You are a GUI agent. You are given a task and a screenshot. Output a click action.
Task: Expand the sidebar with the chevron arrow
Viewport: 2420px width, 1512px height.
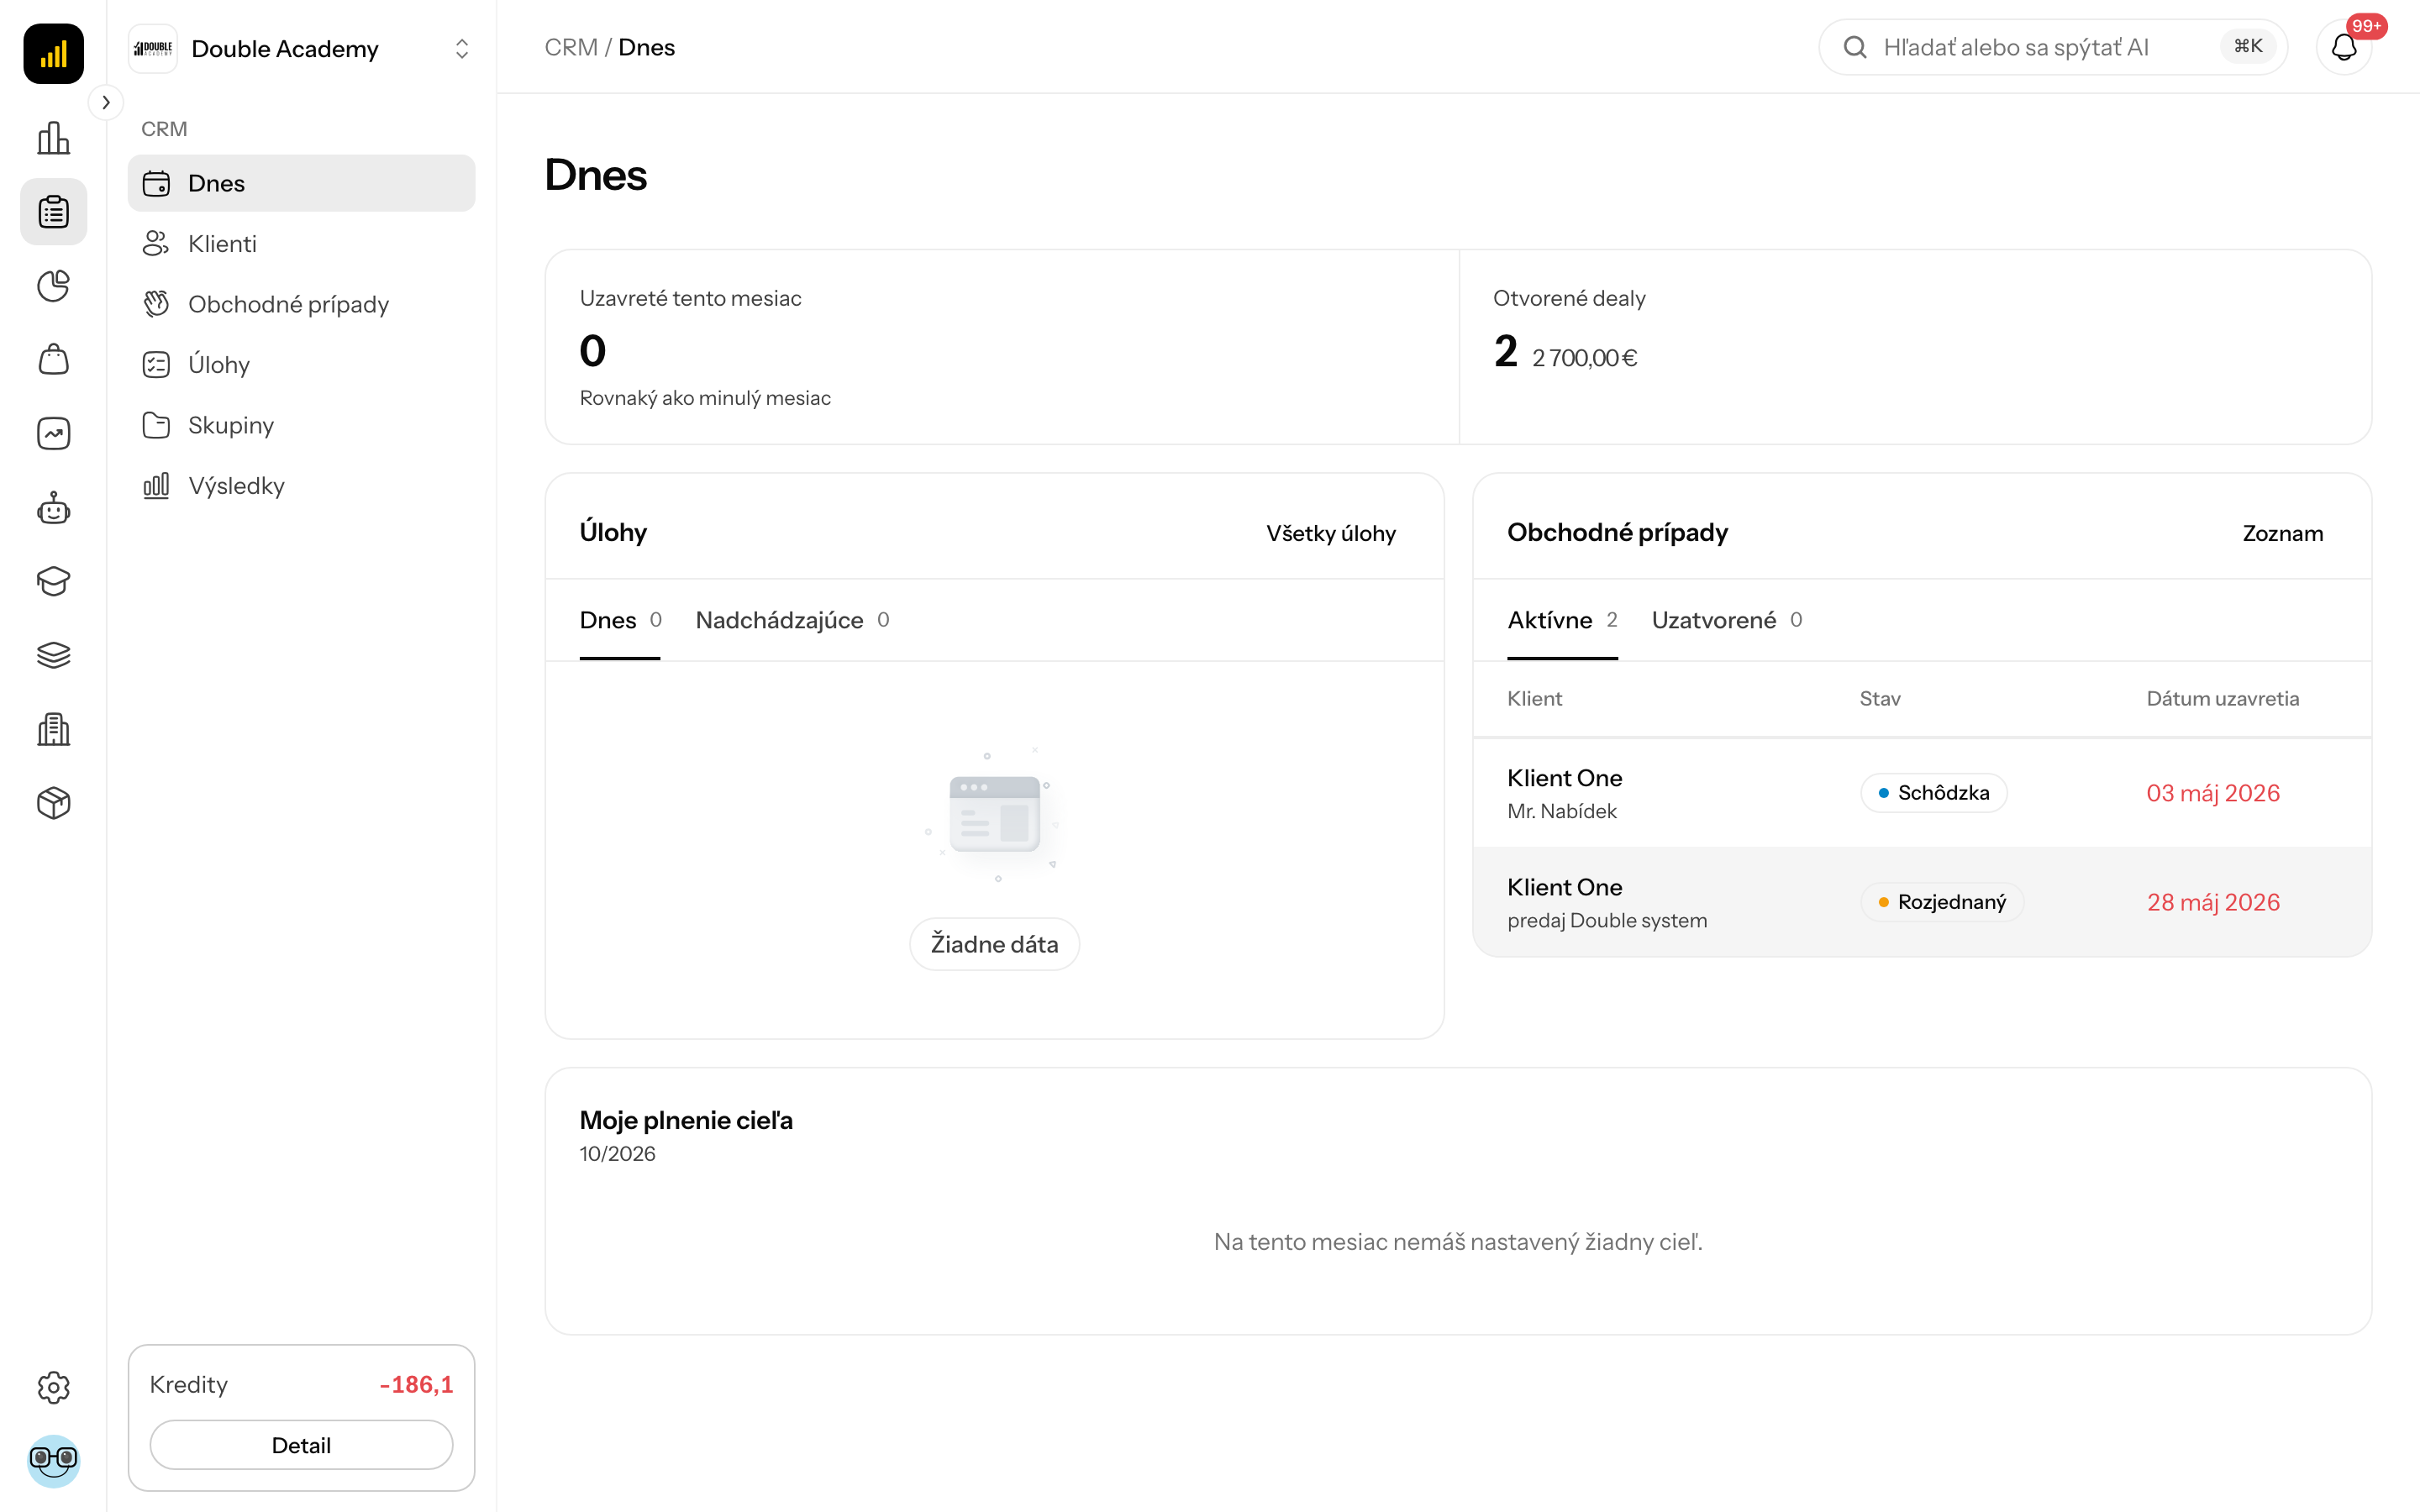coord(106,102)
